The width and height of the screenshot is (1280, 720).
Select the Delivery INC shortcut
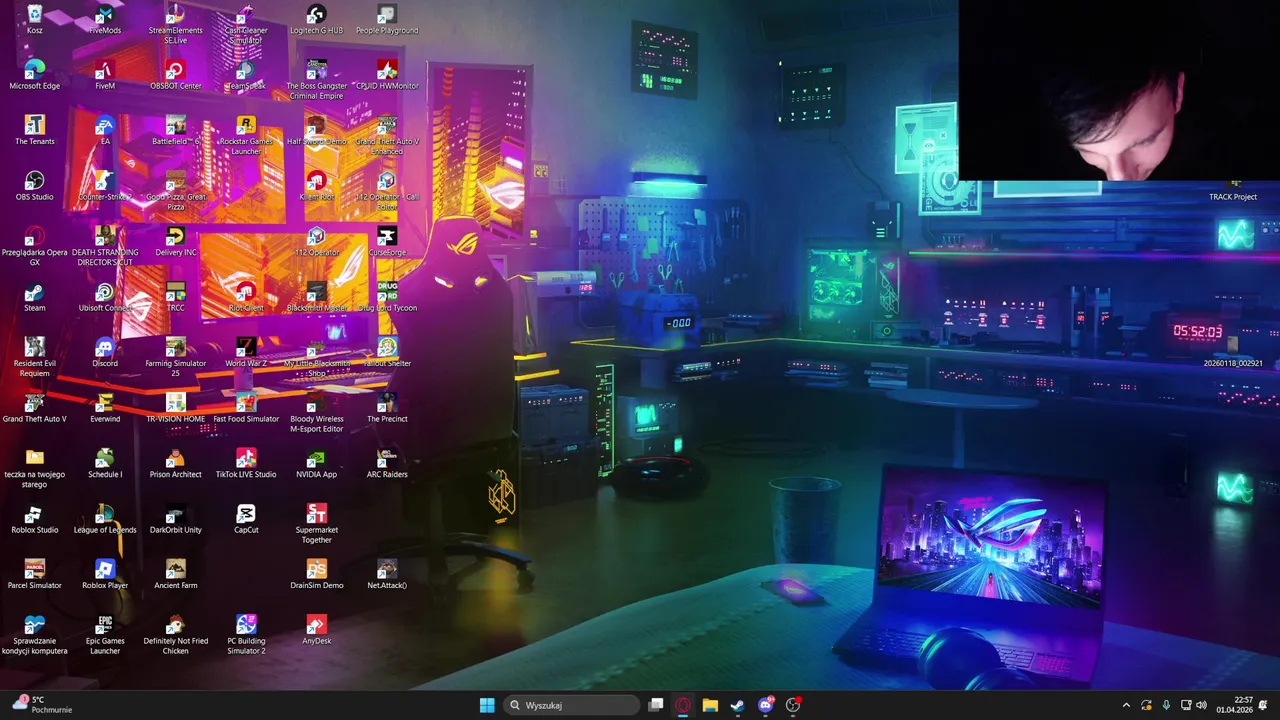175,241
